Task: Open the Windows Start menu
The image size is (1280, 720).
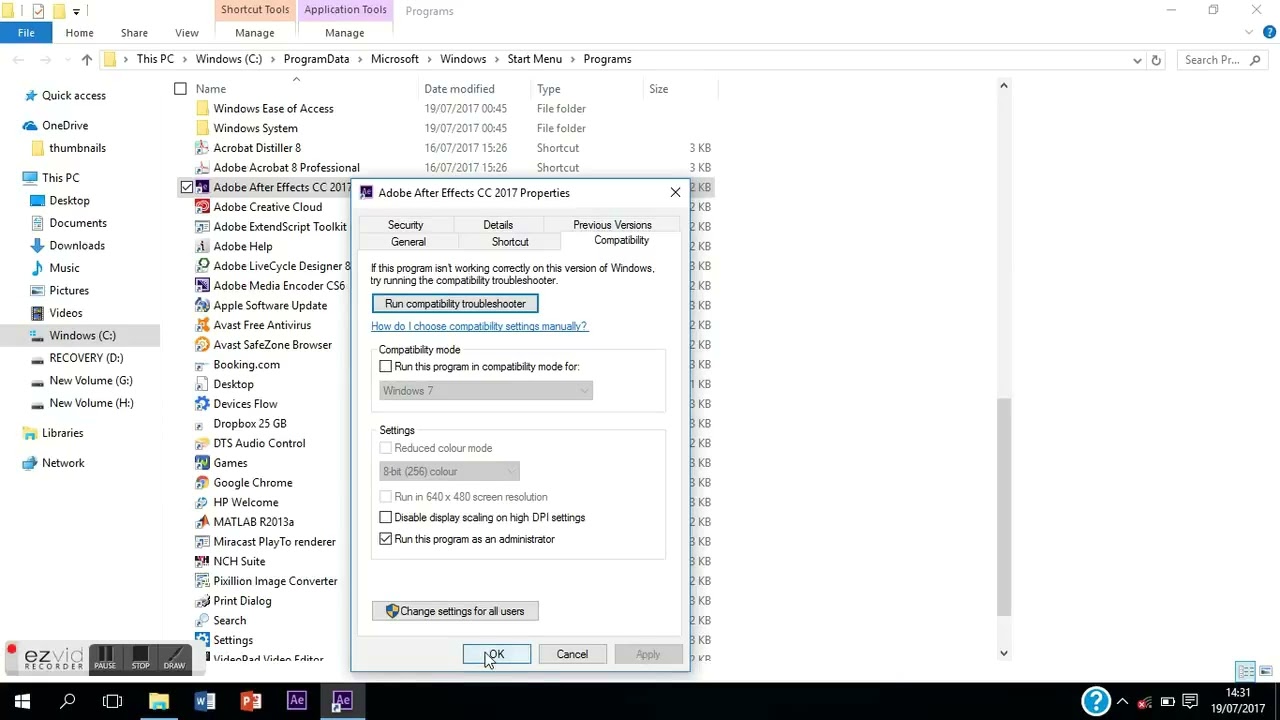Action: tap(22, 701)
